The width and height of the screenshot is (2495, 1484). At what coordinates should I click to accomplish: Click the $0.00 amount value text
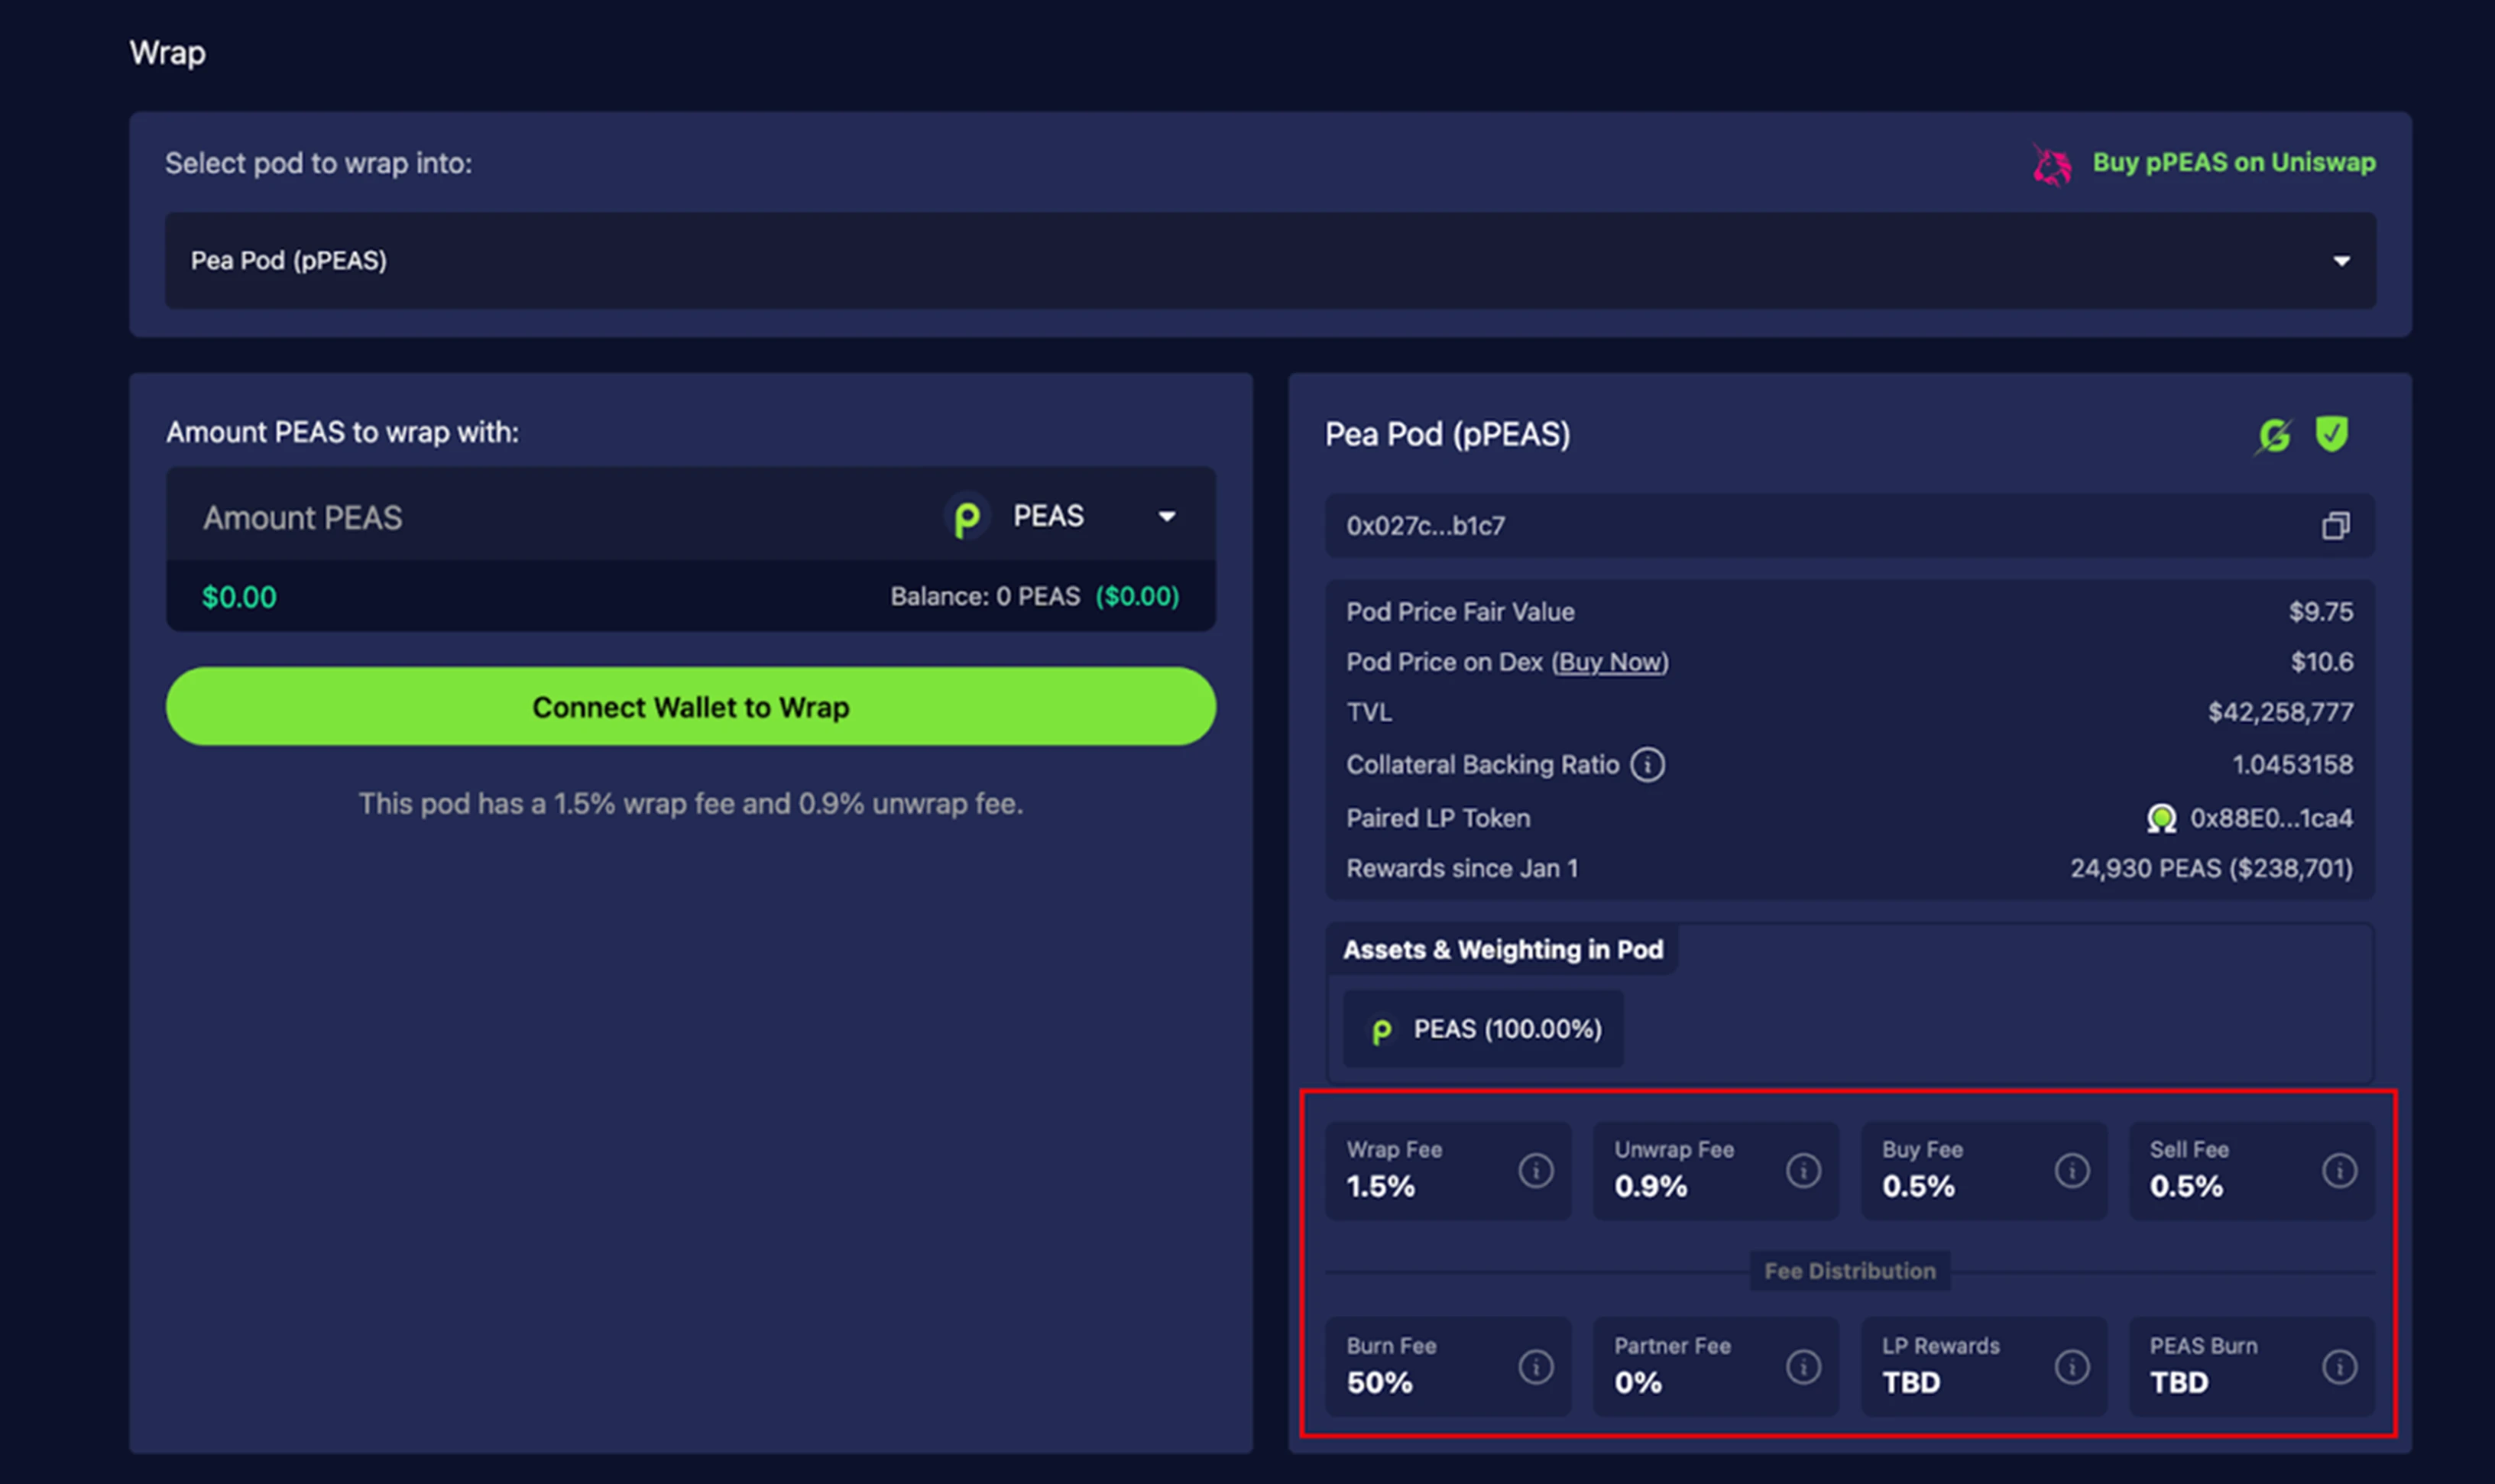239,597
